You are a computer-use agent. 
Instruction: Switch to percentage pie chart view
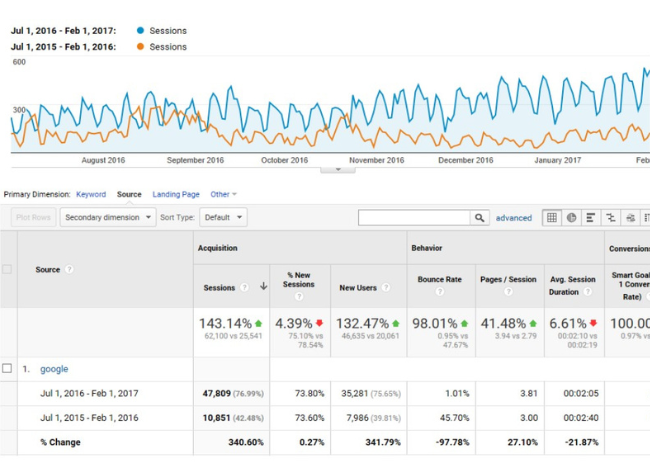pyautogui.click(x=571, y=218)
